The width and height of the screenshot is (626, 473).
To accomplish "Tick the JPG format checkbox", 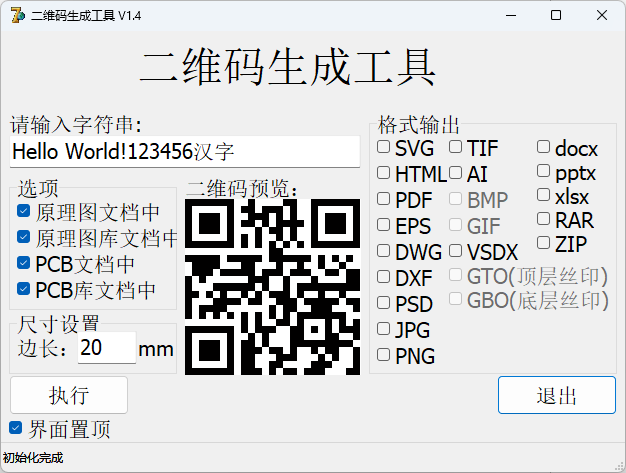I will tap(383, 329).
